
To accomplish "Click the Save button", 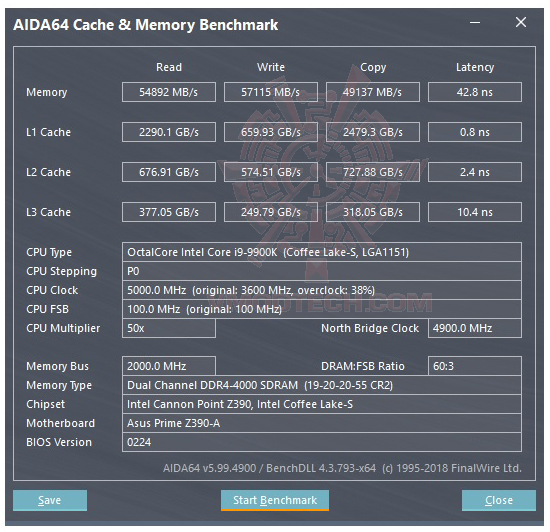I will pyautogui.click(x=50, y=500).
